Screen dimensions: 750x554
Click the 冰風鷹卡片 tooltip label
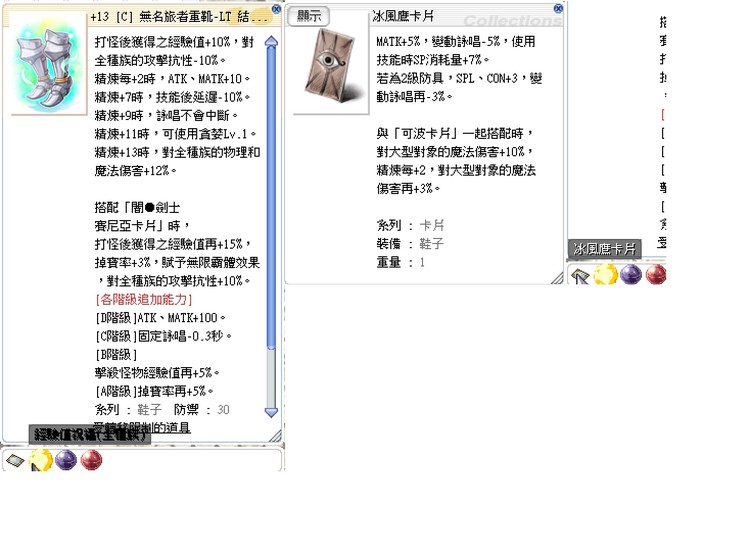(605, 249)
